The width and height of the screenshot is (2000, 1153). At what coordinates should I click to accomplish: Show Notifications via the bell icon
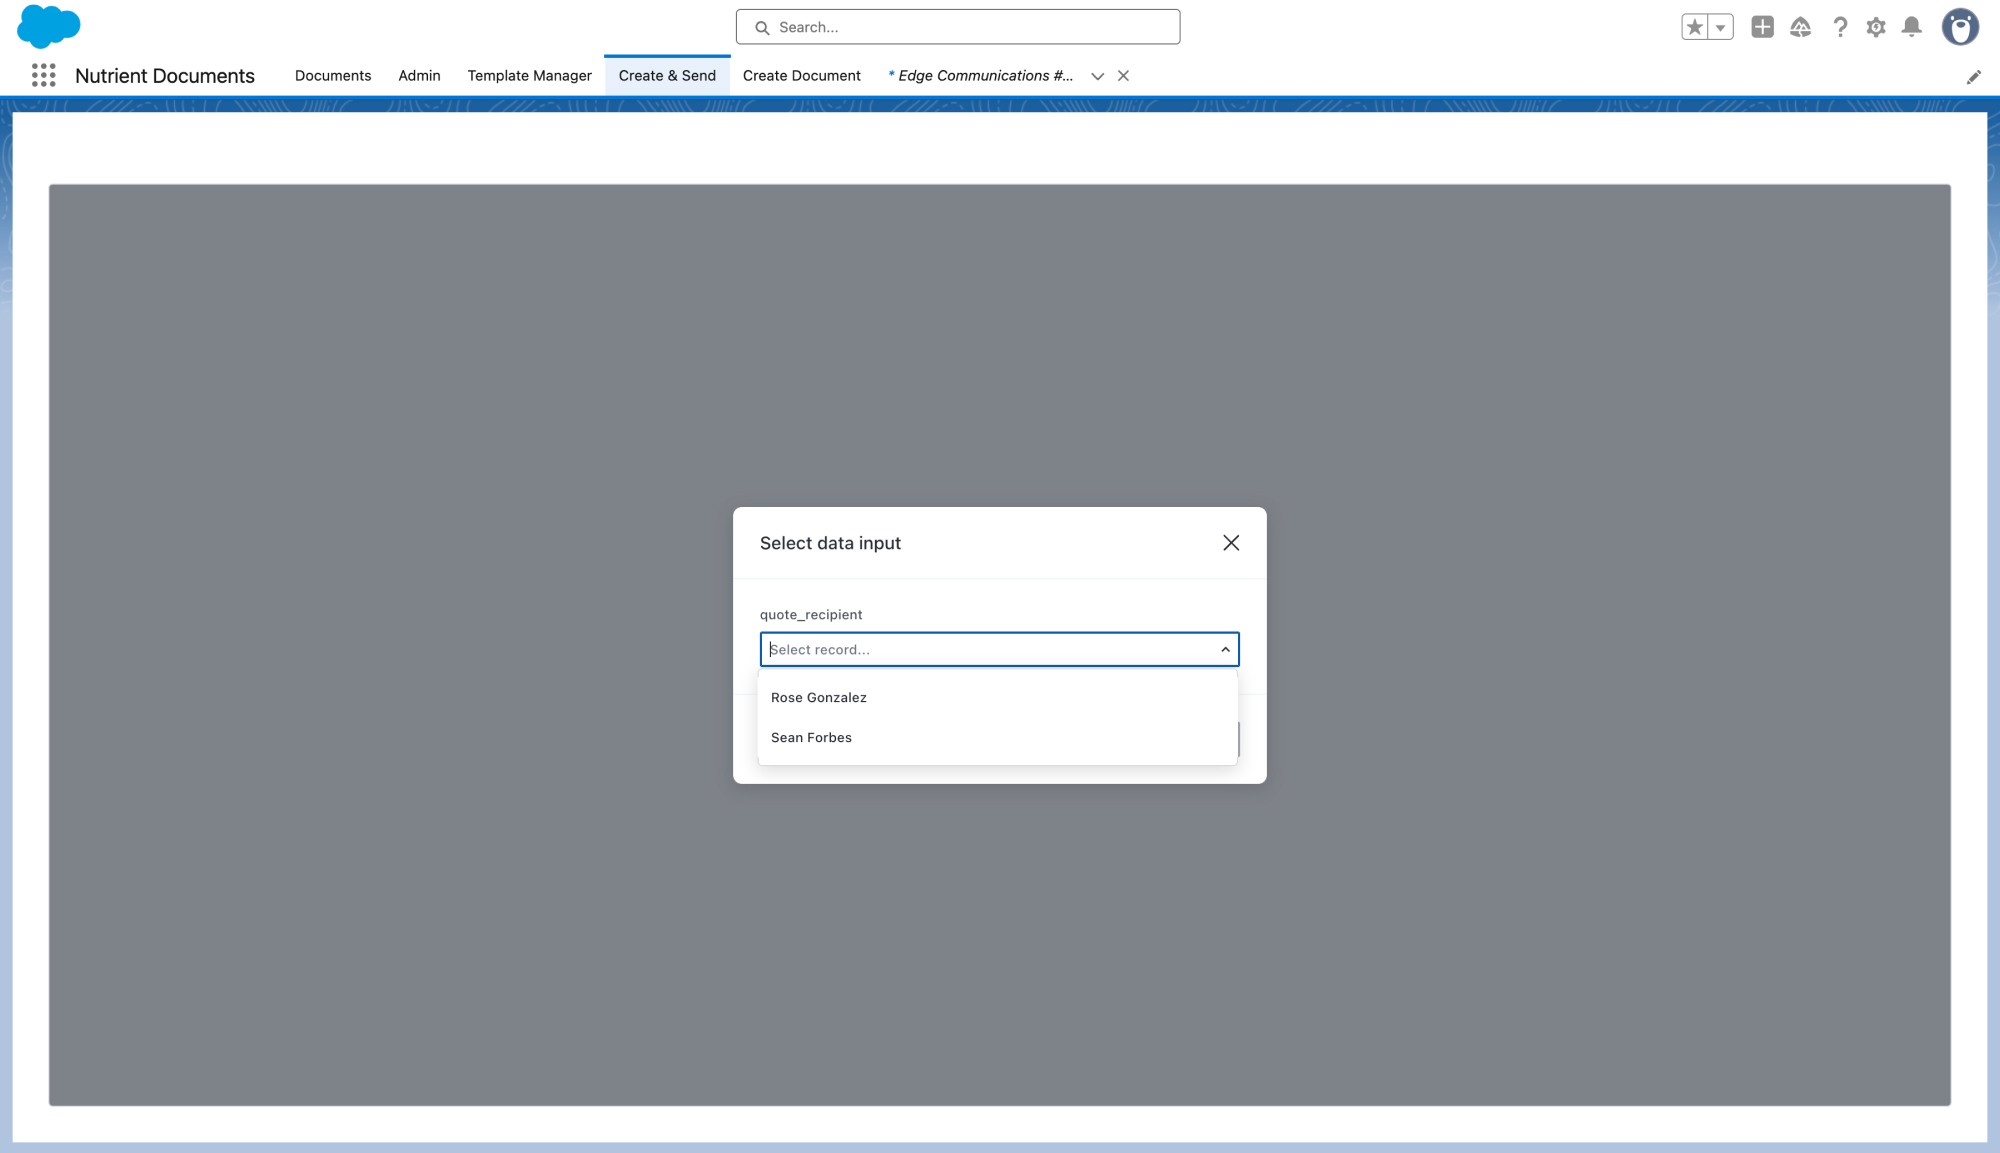(1912, 27)
